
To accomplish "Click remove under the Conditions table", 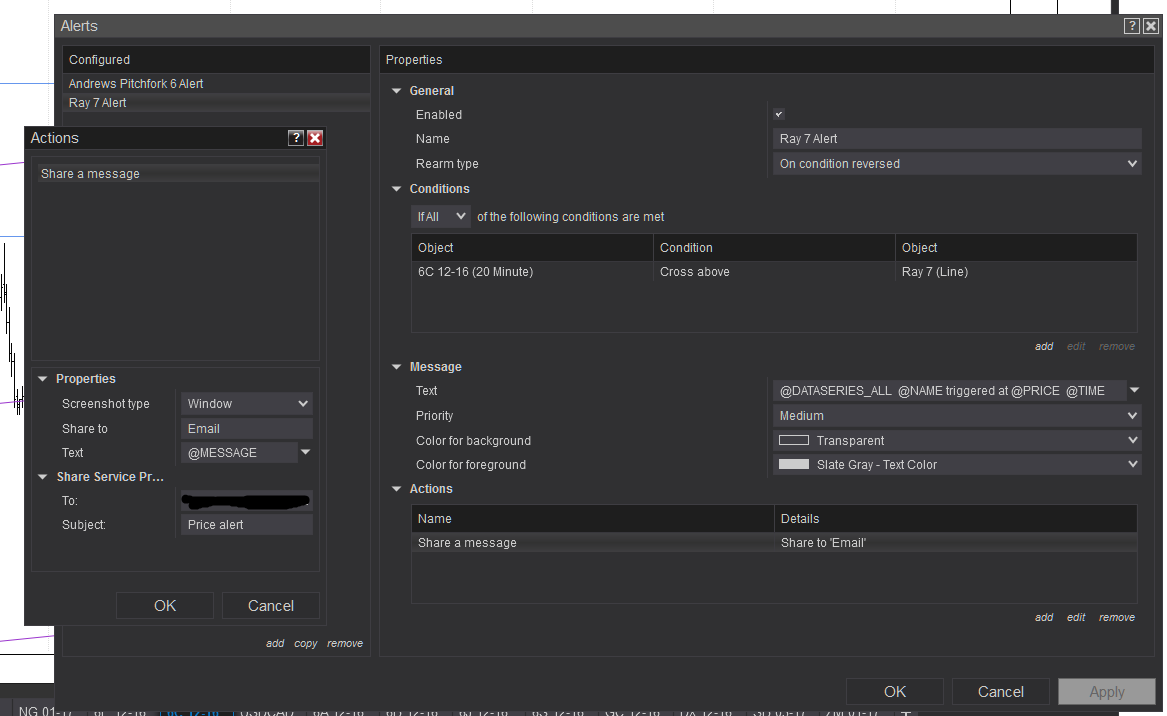I will (x=1116, y=346).
